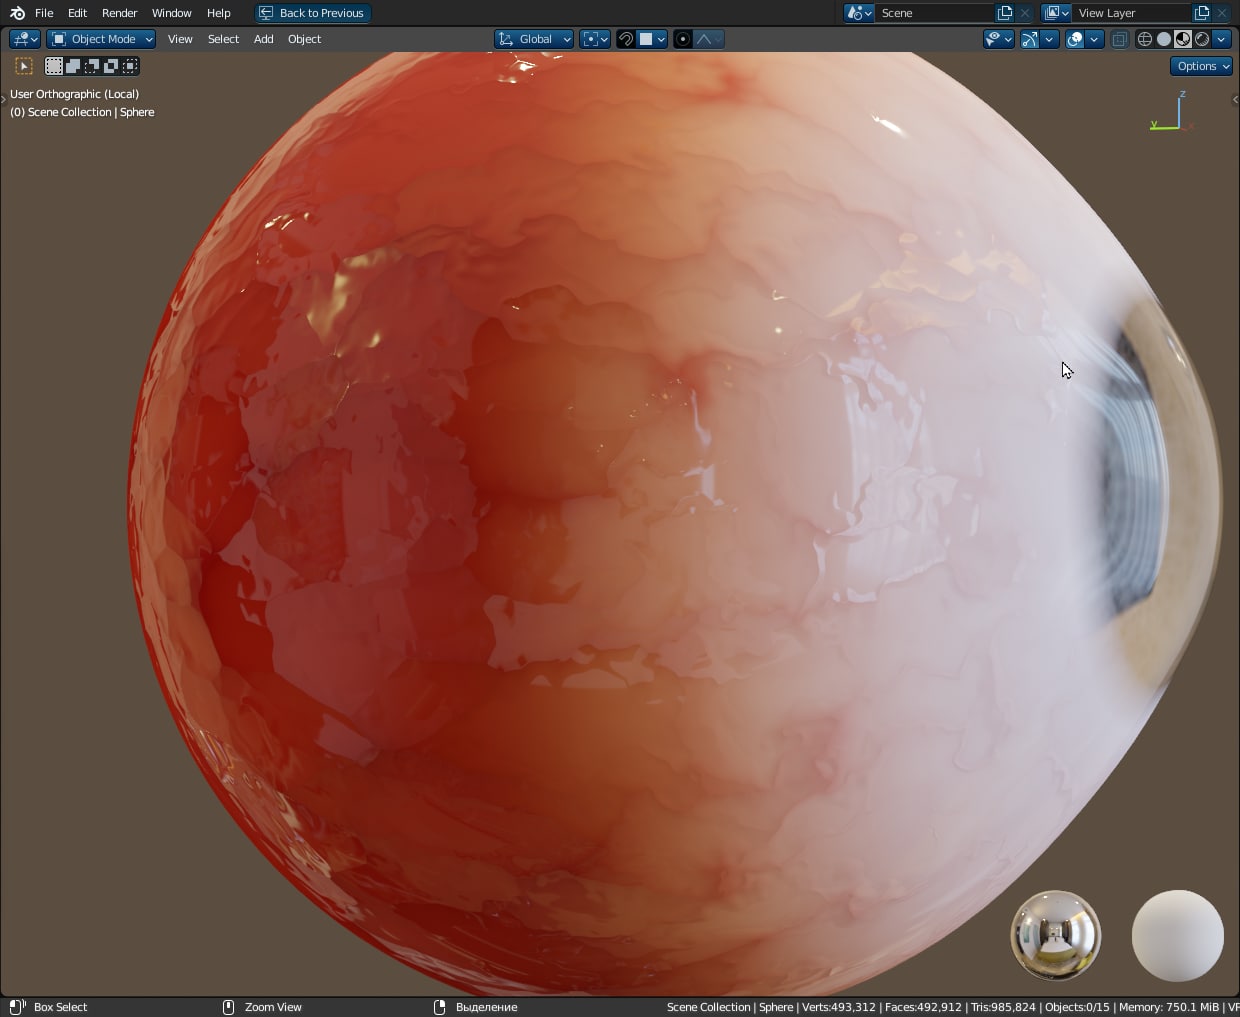Add a new view layer icon

pyautogui.click(x=1202, y=13)
